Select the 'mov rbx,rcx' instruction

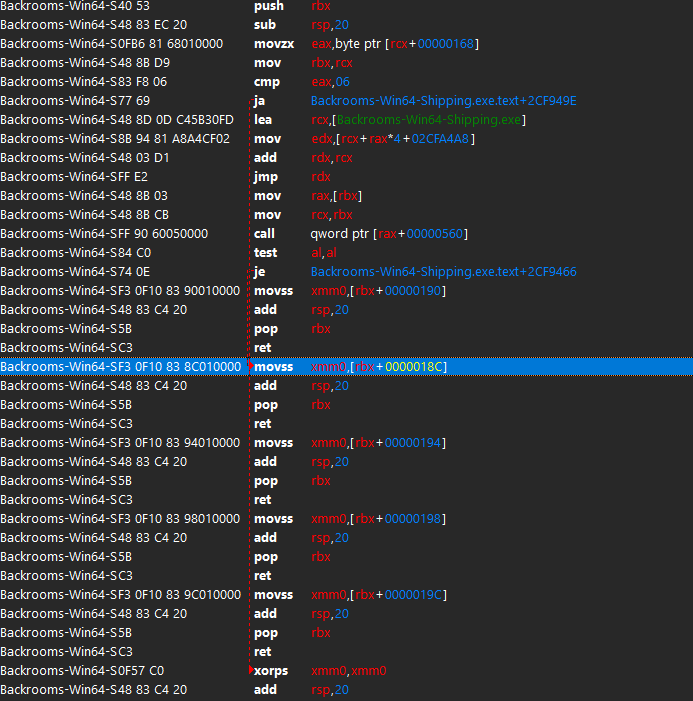(x=346, y=63)
